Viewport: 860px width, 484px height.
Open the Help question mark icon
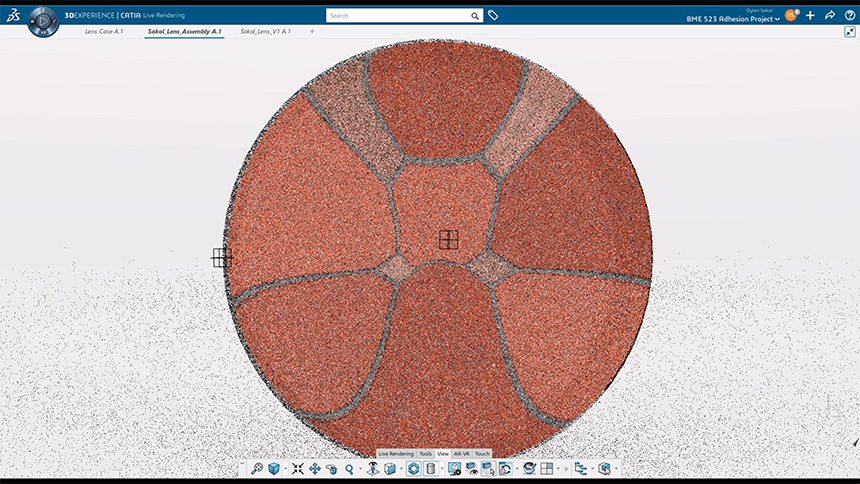[850, 16]
